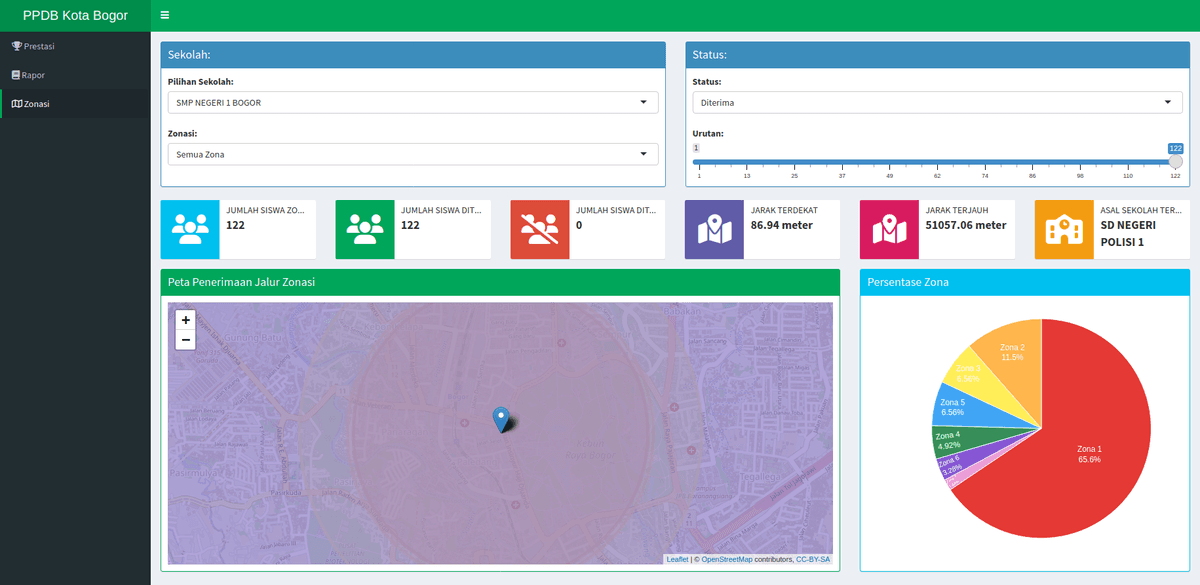Zoom out the map with minus button

point(185,340)
